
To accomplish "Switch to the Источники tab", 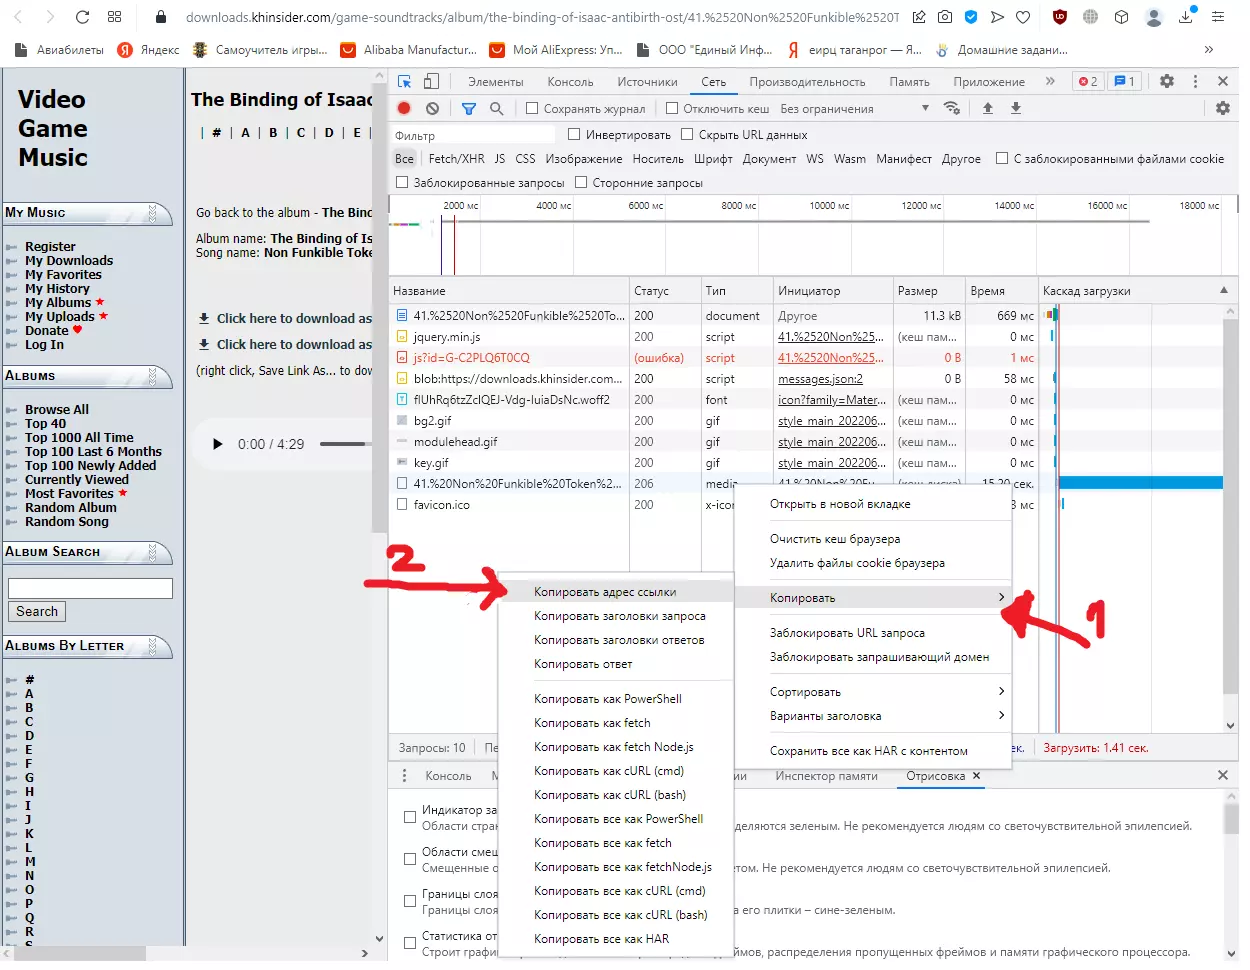I will coord(647,82).
